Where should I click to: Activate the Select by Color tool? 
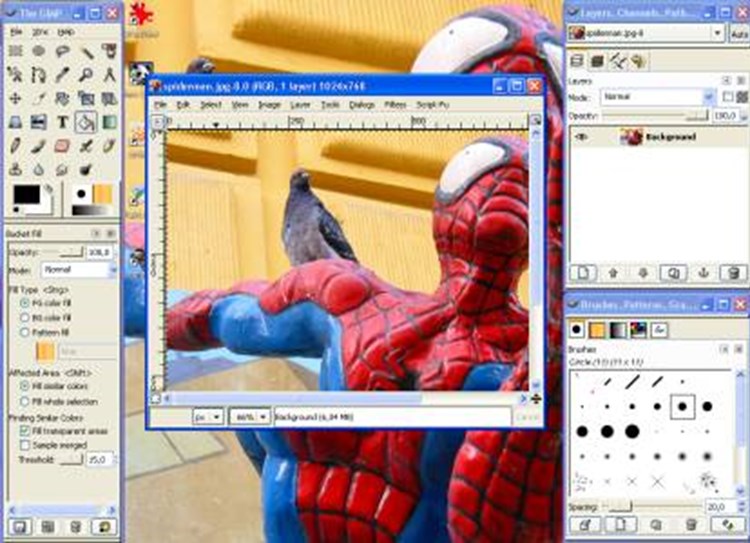pos(110,50)
